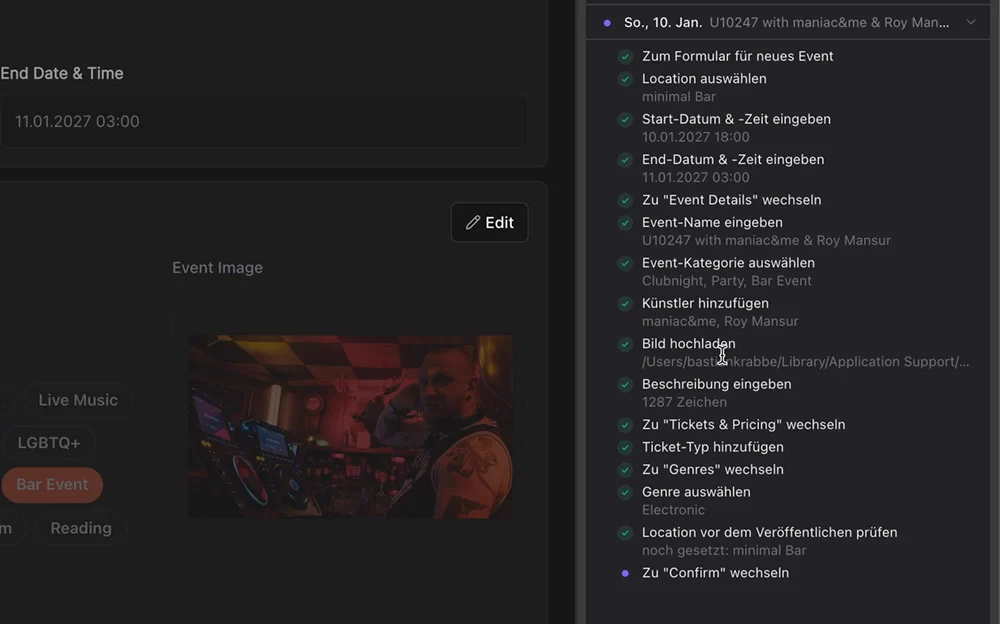This screenshot has height=624, width=1000.
Task: Select the check icon for "Location vor dem Veröffentlichen prüfen"
Action: pos(625,533)
